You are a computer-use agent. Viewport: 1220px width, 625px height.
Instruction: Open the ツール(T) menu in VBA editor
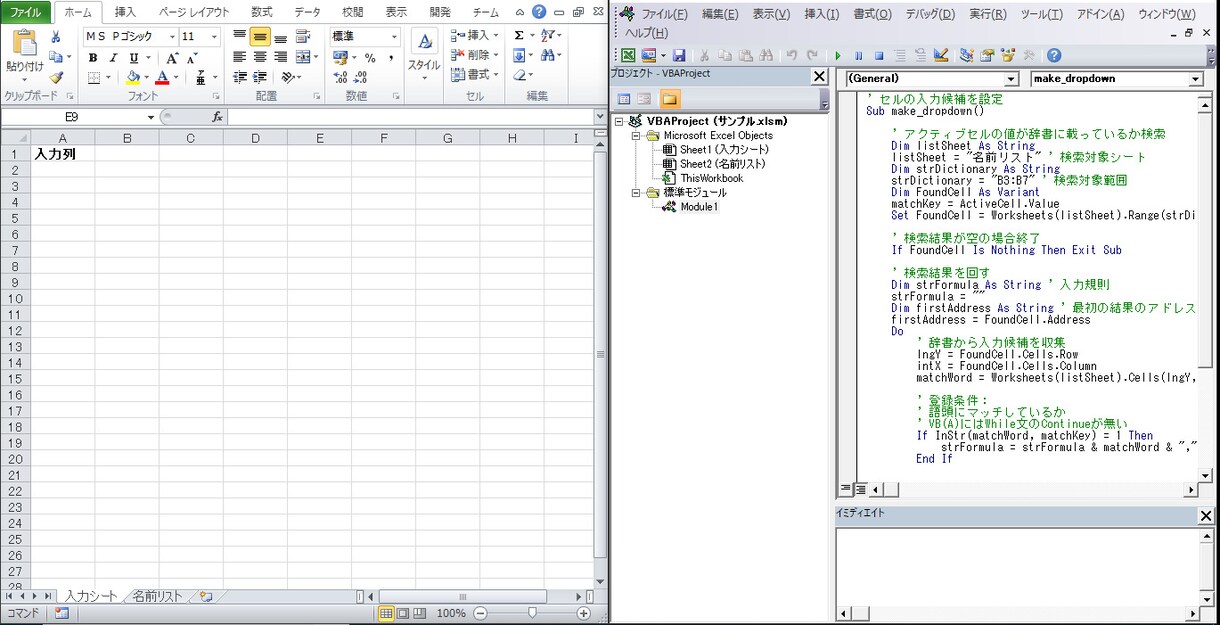click(1042, 14)
